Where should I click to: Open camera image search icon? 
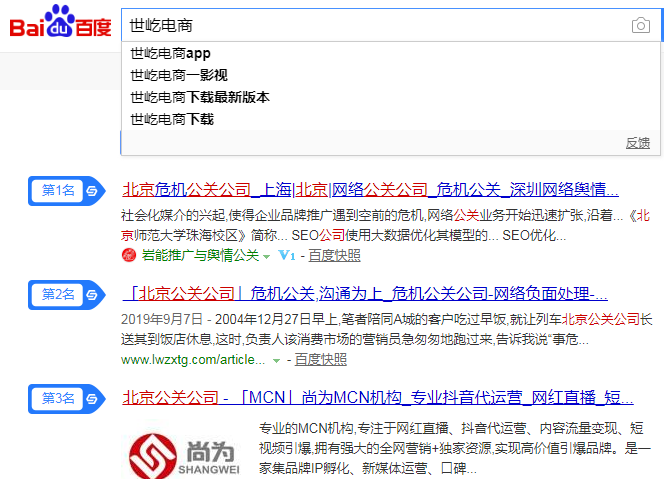click(x=641, y=25)
